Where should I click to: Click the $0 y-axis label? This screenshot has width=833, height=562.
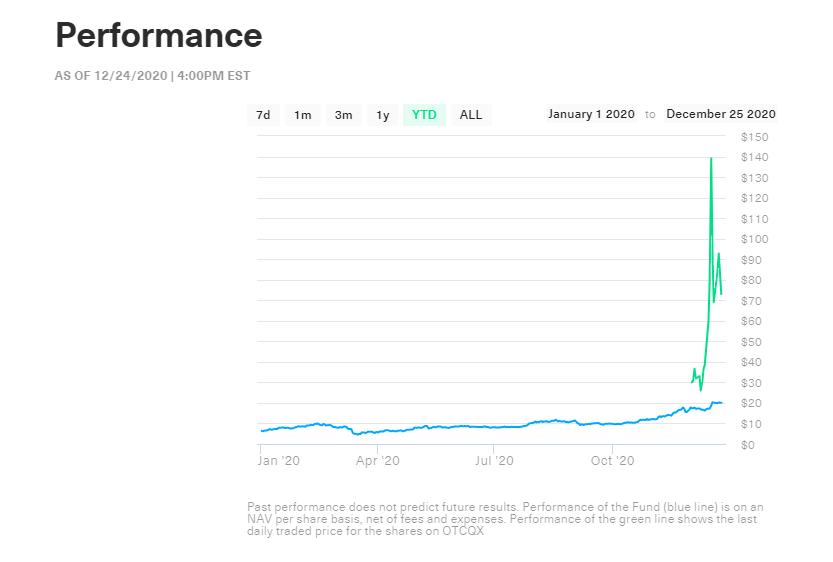click(748, 445)
